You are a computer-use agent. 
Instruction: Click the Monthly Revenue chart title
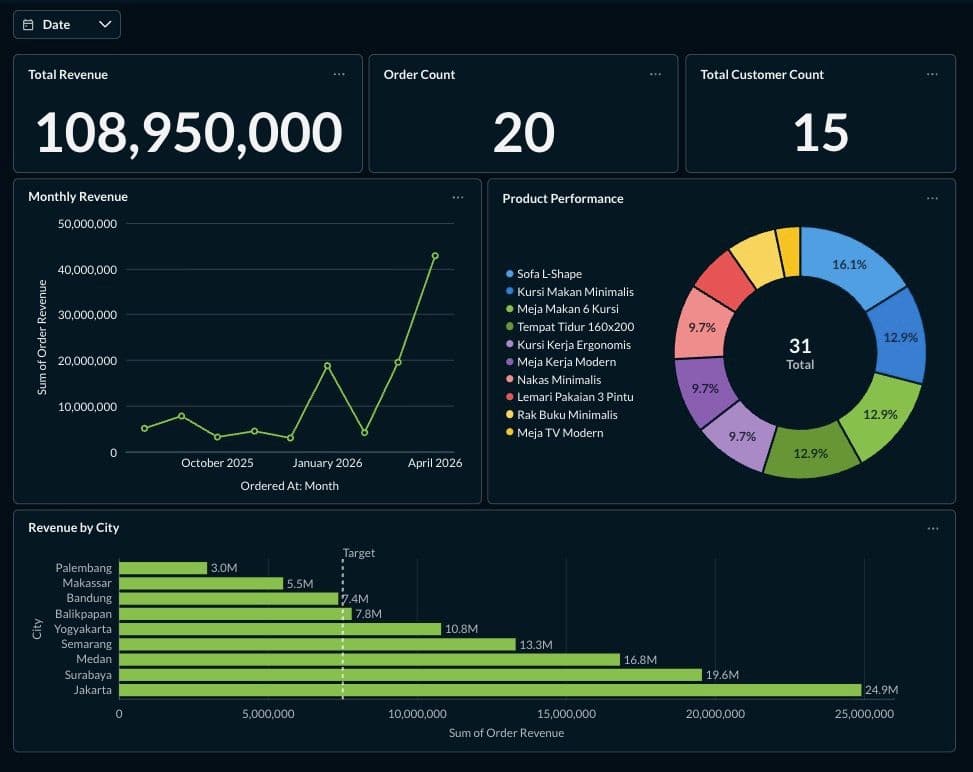click(78, 197)
